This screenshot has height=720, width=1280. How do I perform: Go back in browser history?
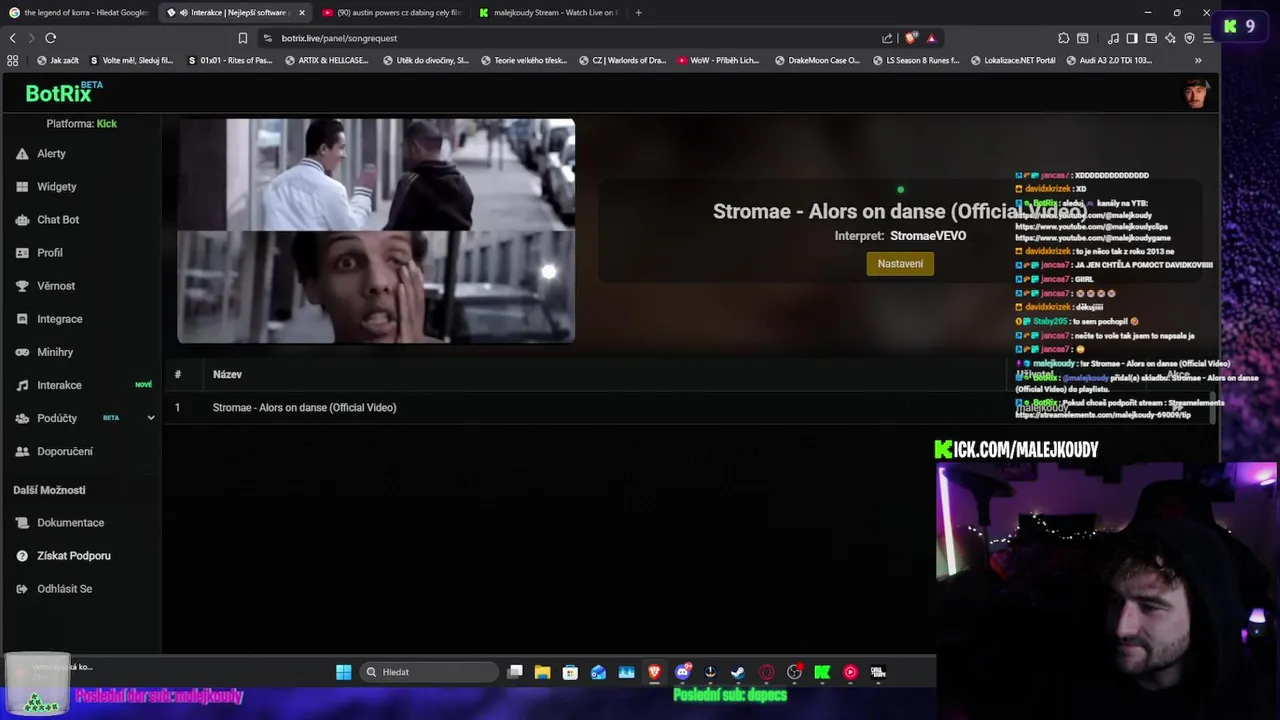(x=12, y=38)
